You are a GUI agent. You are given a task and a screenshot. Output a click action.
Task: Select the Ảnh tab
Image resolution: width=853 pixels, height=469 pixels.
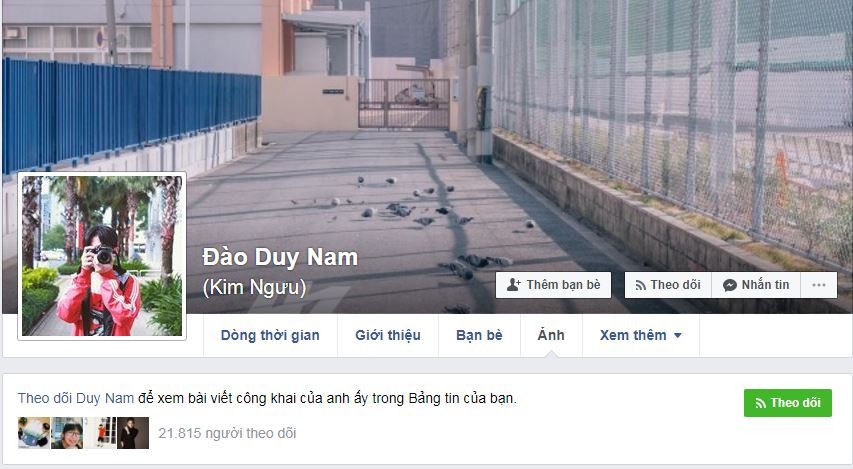(551, 335)
